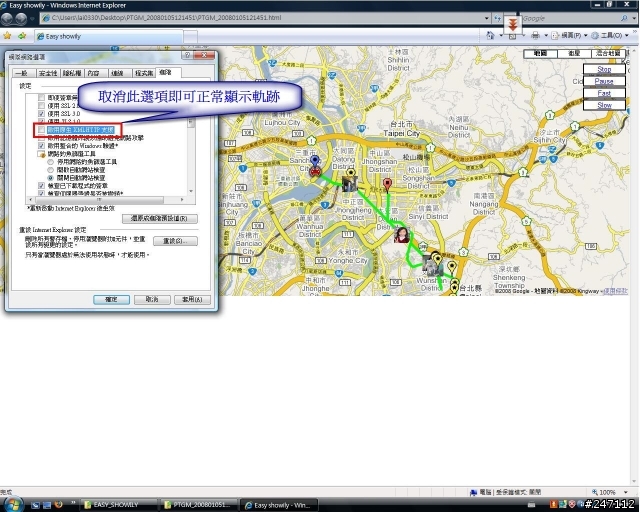This screenshot has width=640, height=512.
Task: Switch to 隱私權 tab in dialog
Action: [72, 73]
